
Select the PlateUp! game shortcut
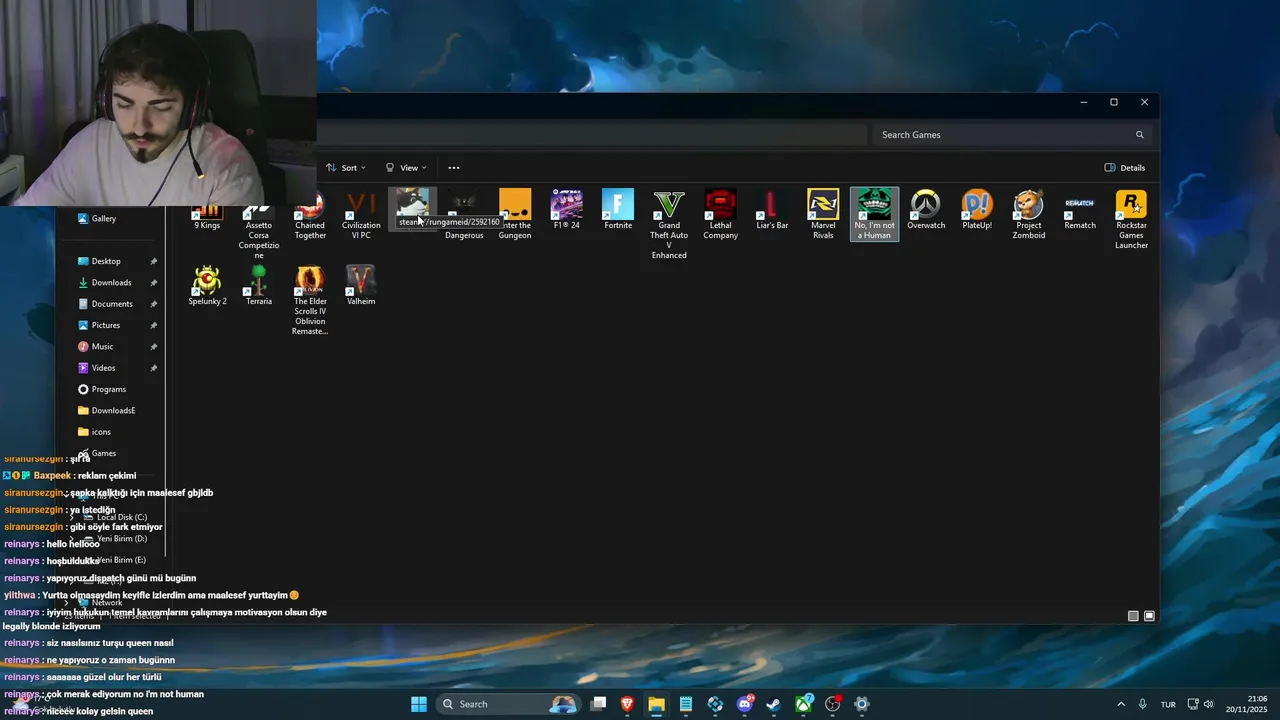(x=977, y=210)
